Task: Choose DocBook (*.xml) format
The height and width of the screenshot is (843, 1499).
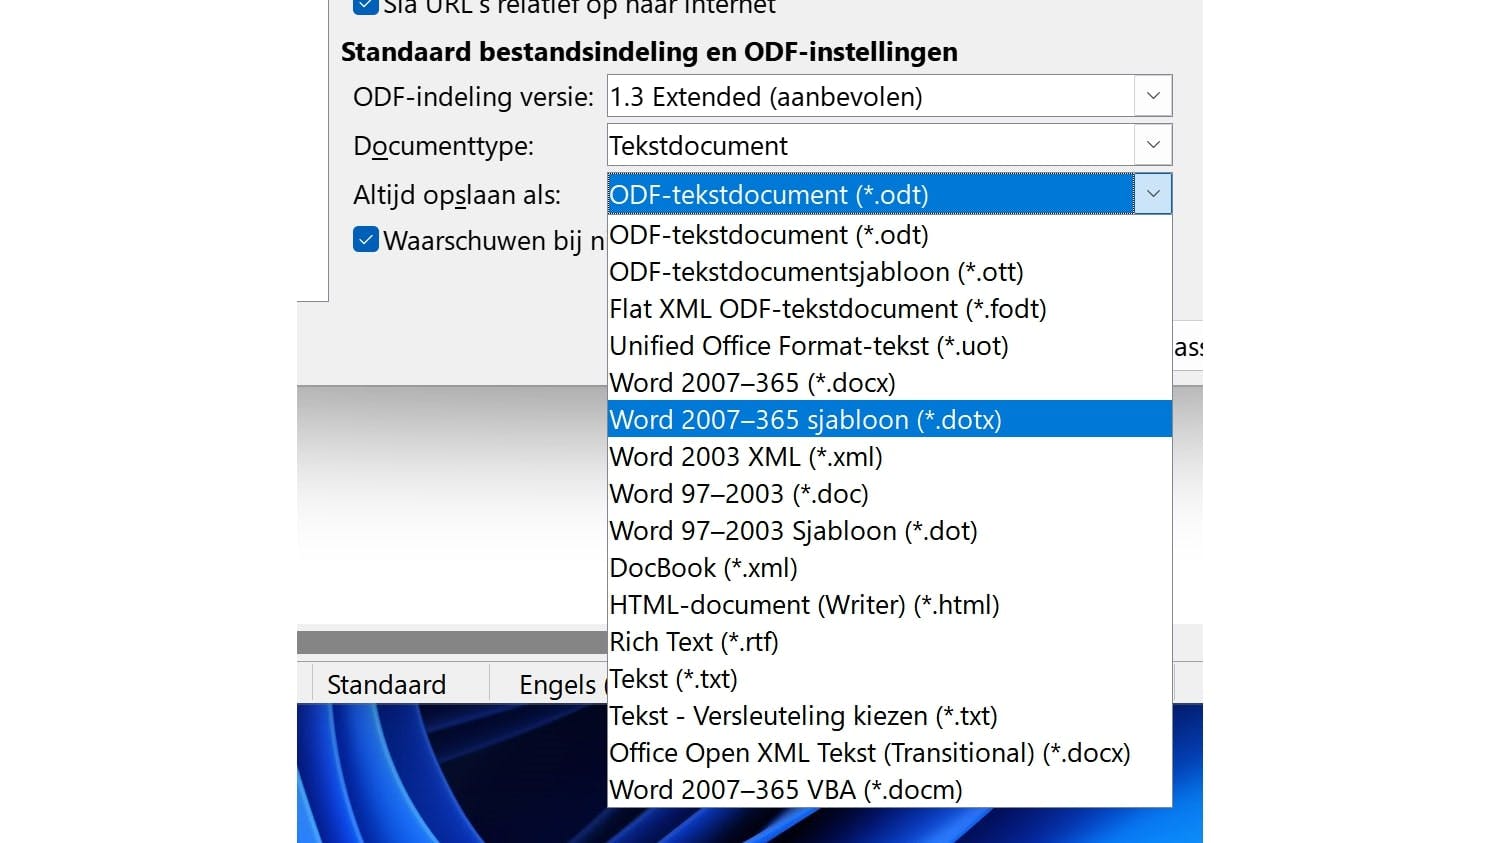Action: click(703, 568)
